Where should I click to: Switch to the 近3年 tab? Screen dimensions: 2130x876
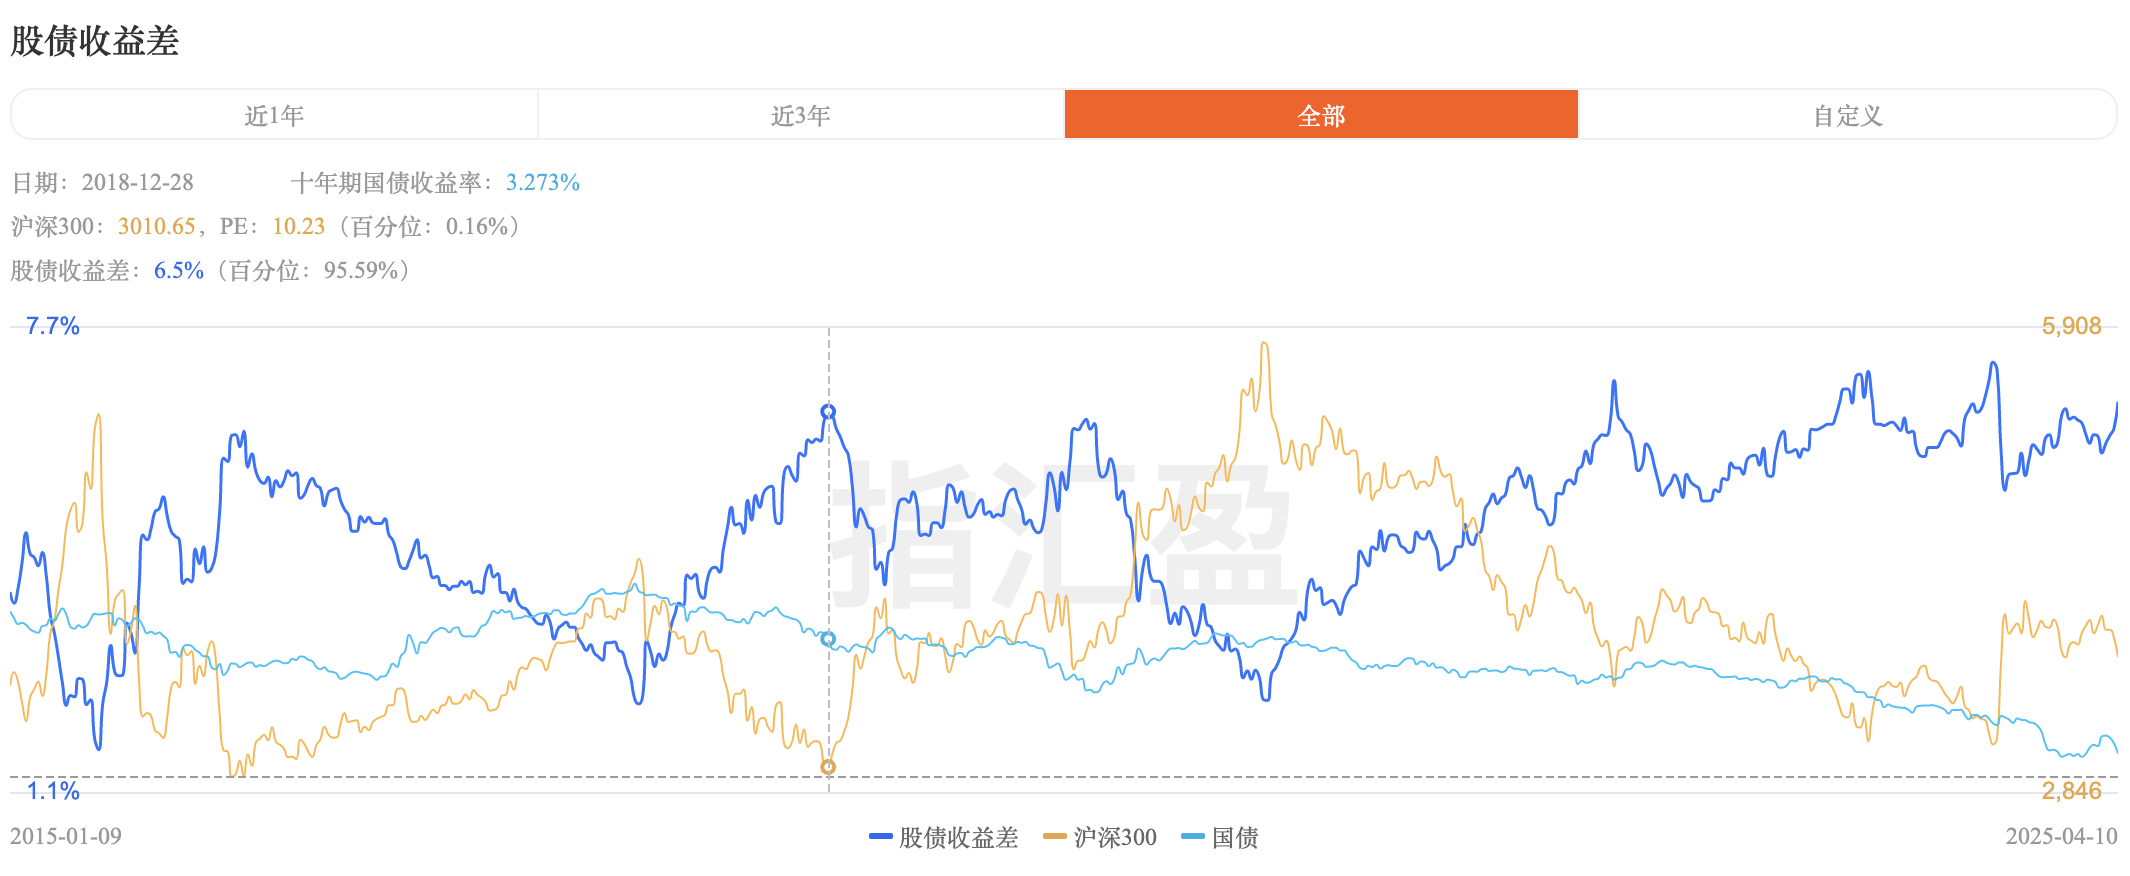pos(800,116)
